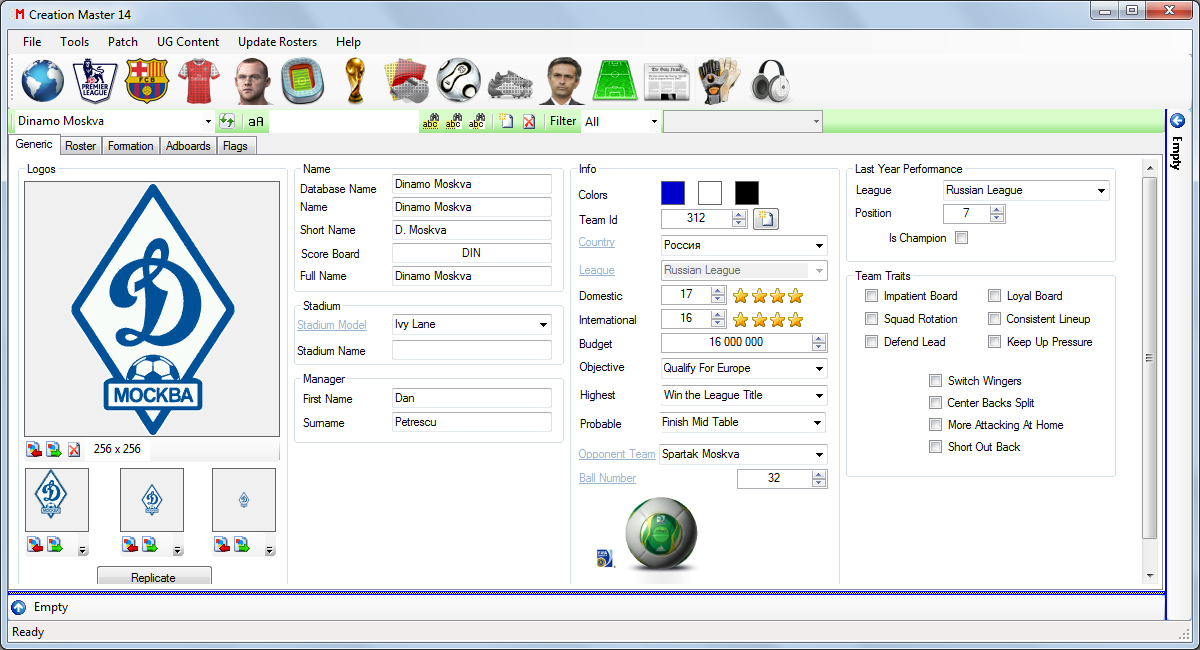Enable the Squad Rotation team trait
The height and width of the screenshot is (650, 1200).
[872, 318]
